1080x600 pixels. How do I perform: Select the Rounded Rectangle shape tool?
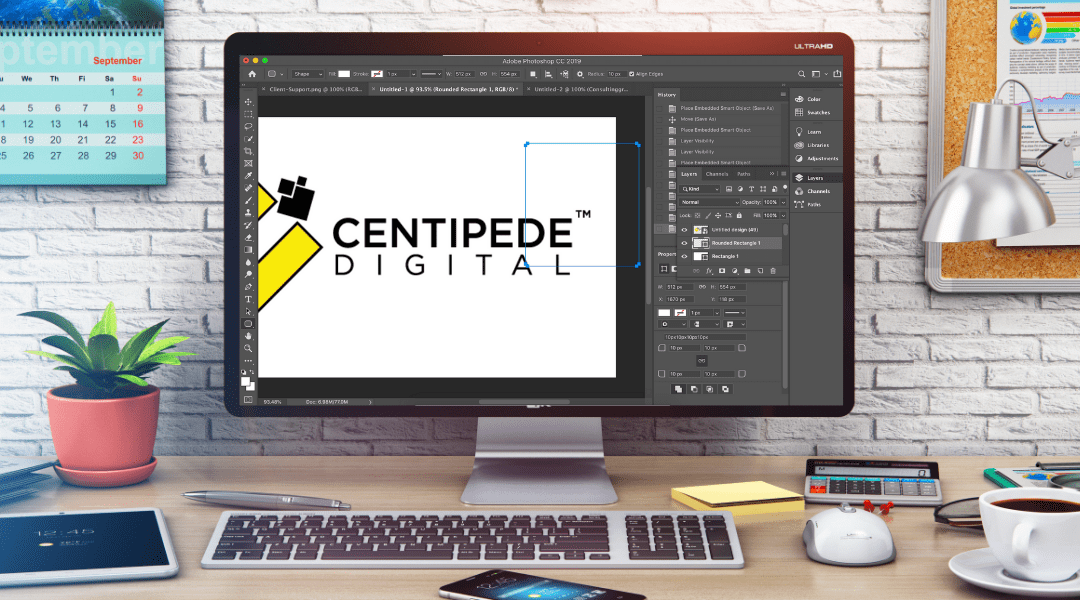click(x=248, y=324)
